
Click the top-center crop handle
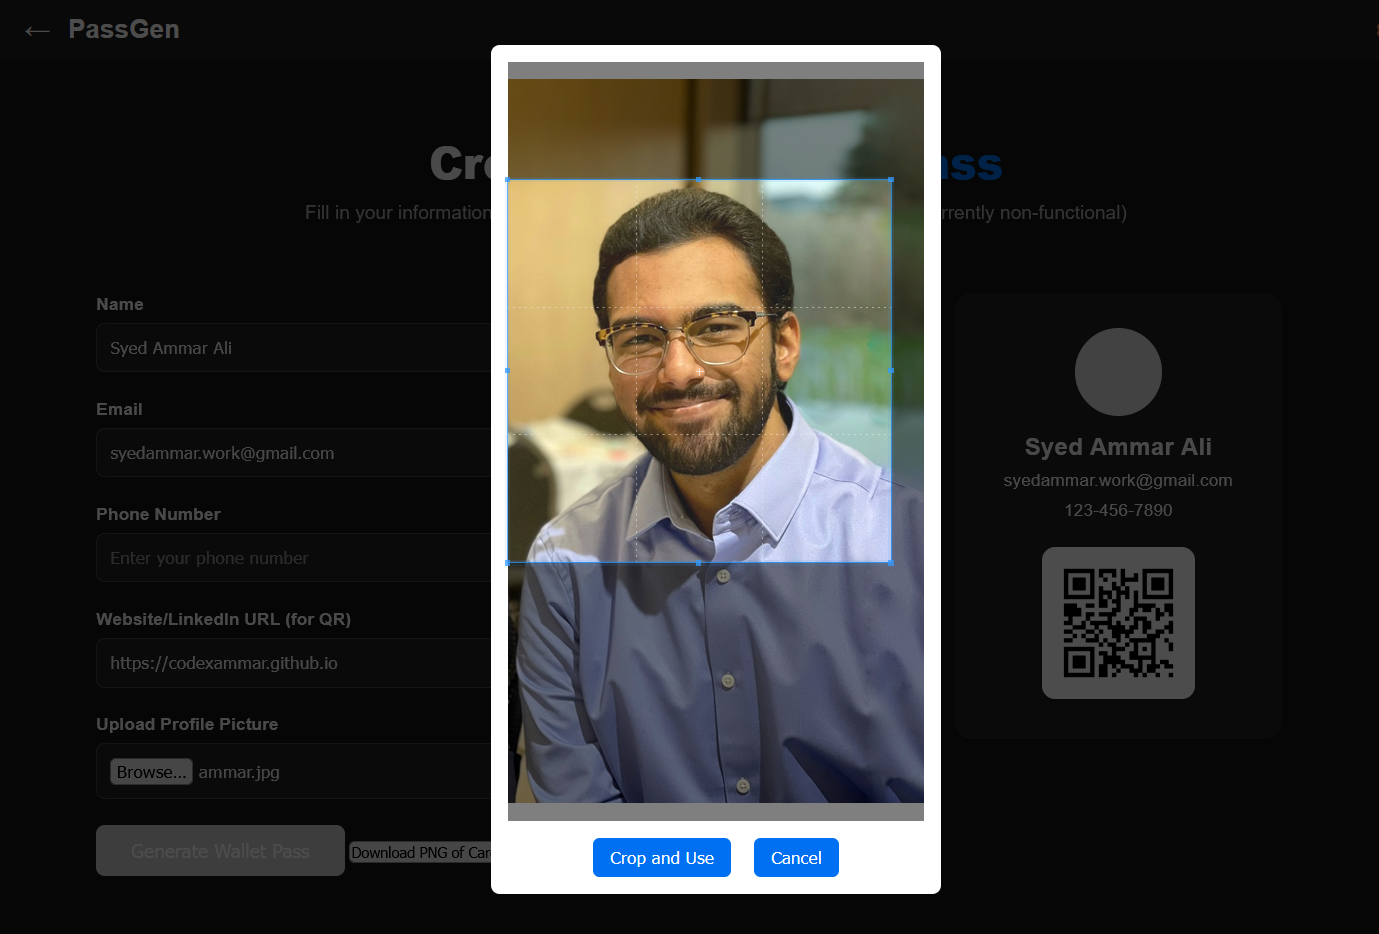(698, 180)
